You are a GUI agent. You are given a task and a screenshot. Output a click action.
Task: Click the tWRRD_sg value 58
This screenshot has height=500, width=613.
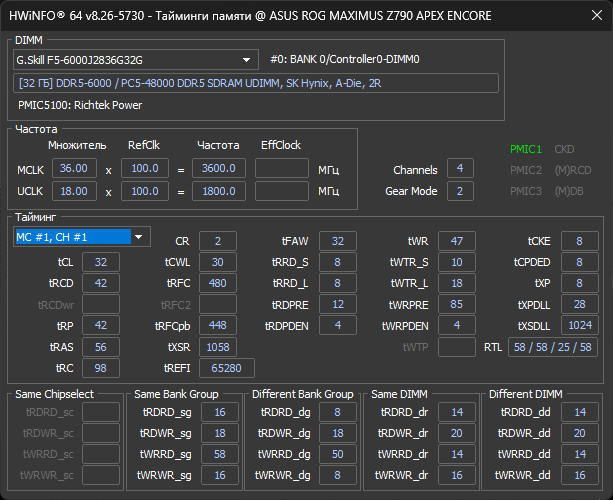click(x=220, y=454)
